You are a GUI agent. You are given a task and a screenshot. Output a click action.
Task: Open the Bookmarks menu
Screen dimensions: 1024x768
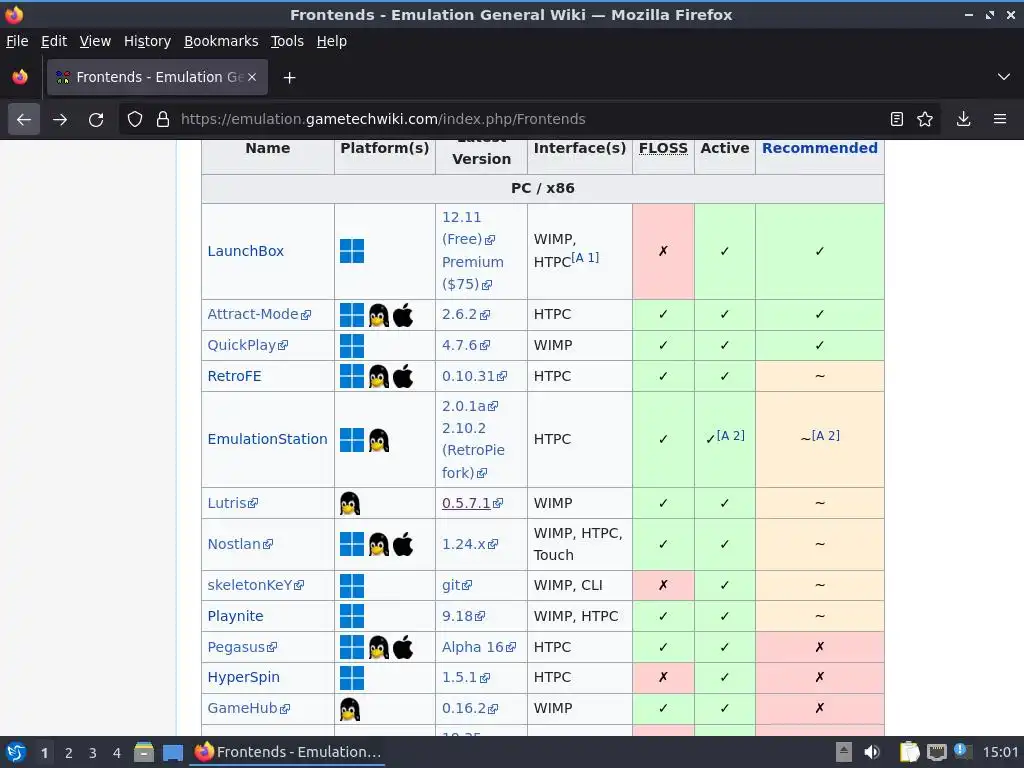(221, 41)
